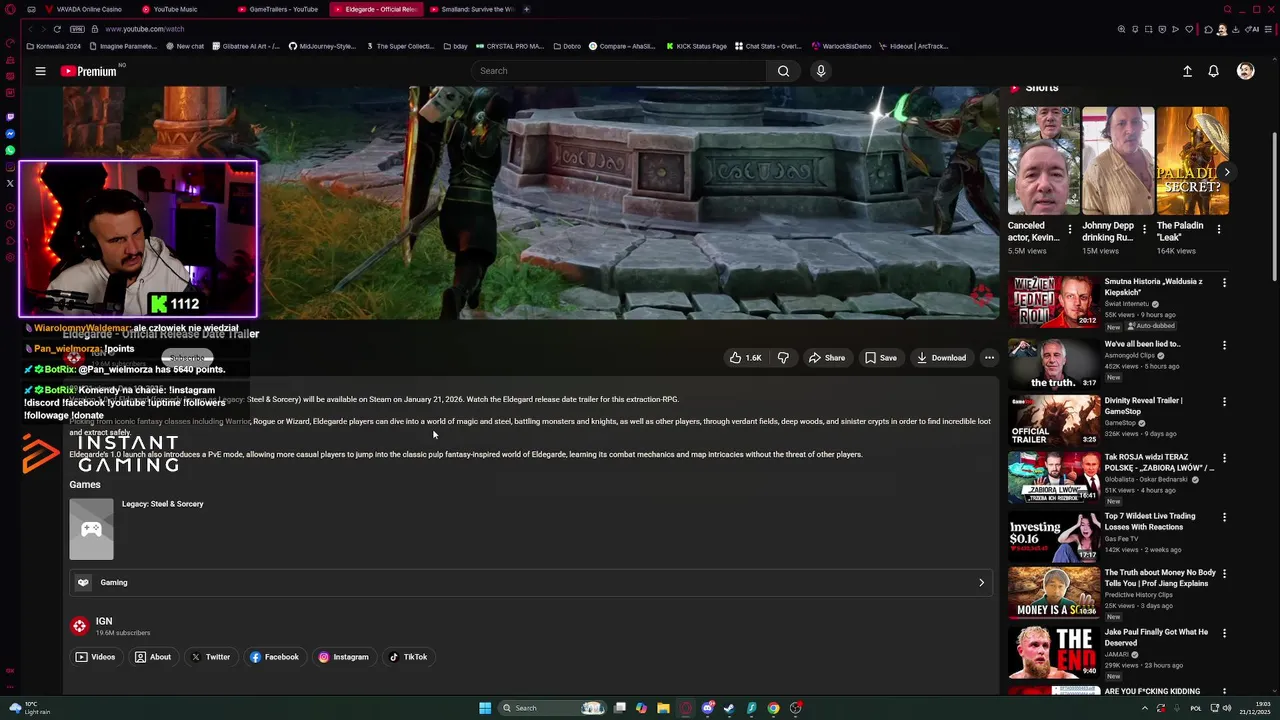The image size is (1280, 720).
Task: Switch to the GameTrailers - YouTube tab
Action: point(278,9)
